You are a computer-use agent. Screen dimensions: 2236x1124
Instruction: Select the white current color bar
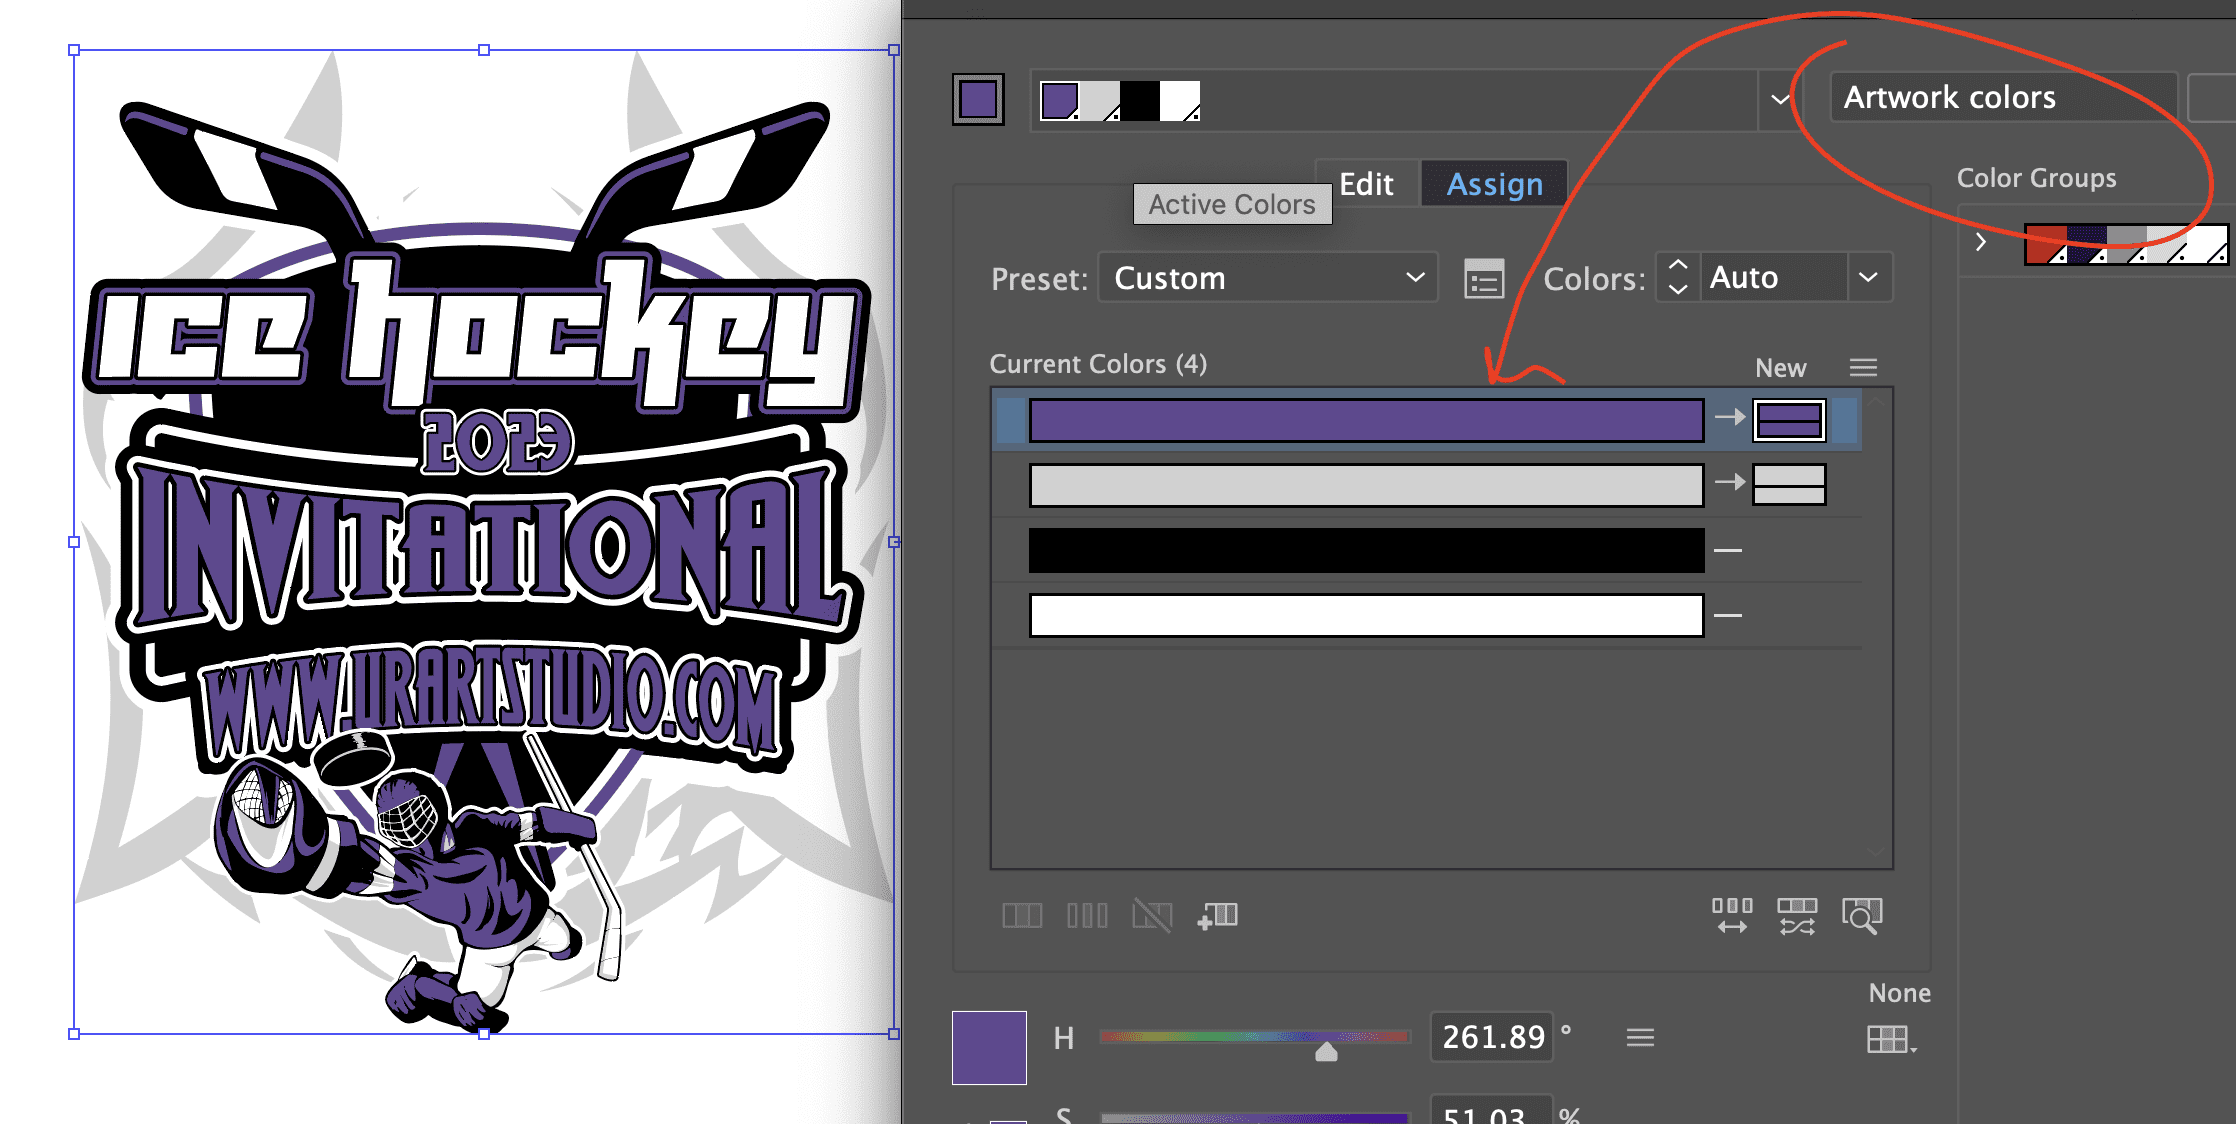click(1366, 615)
